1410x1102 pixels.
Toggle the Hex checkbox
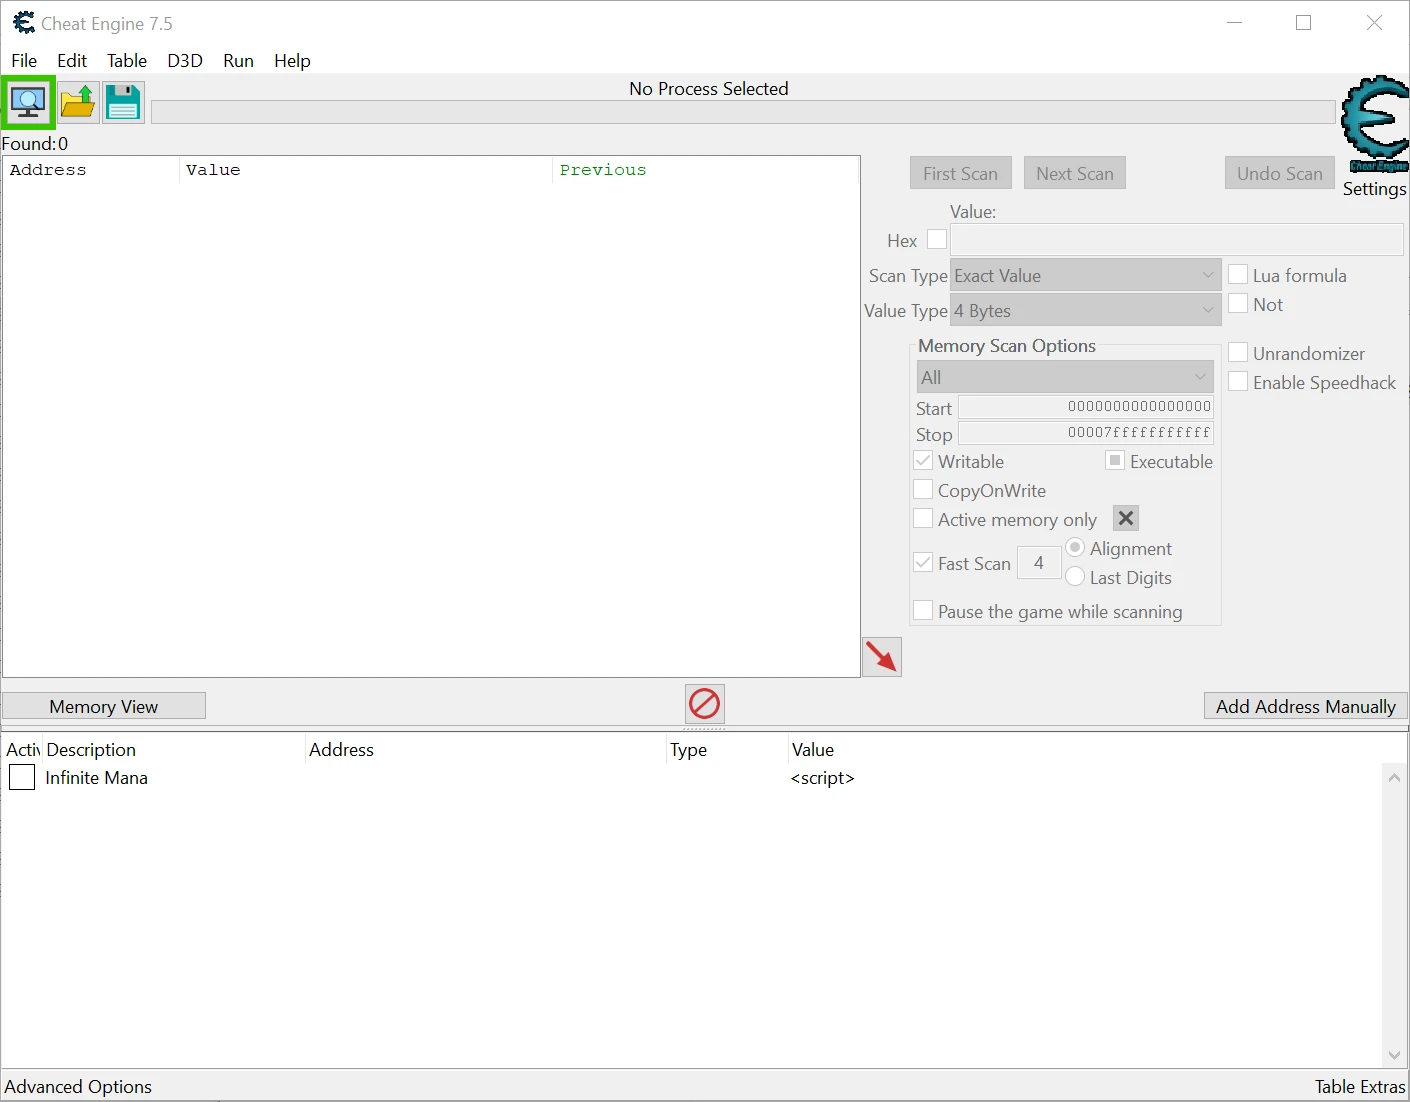937,240
